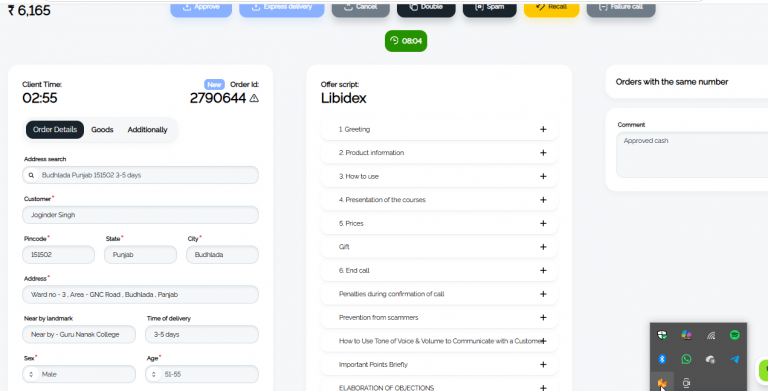Expand Tone of Voice & Volume section
This screenshot has height=391, width=768.
tap(439, 341)
